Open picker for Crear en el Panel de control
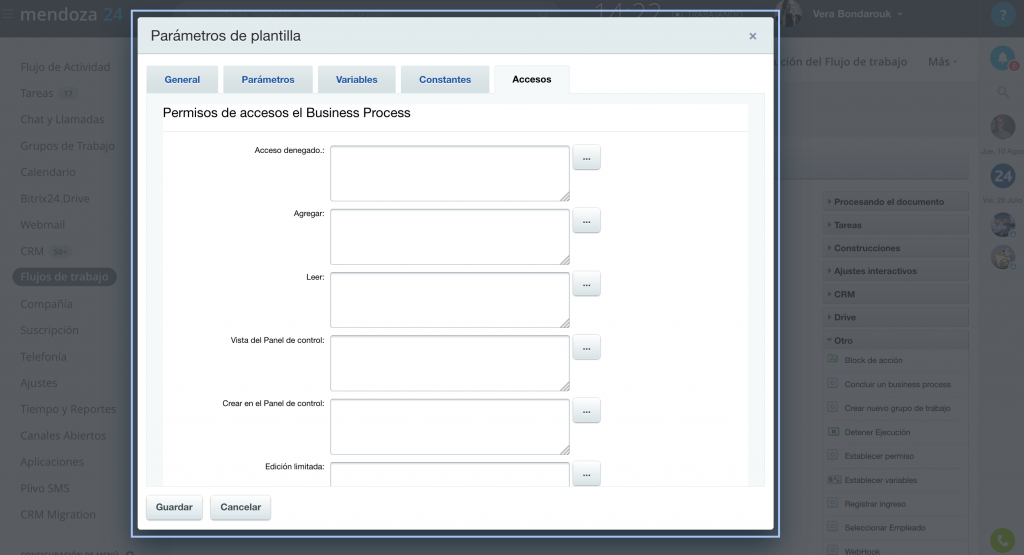Viewport: 1024px width, 555px height. 586,411
